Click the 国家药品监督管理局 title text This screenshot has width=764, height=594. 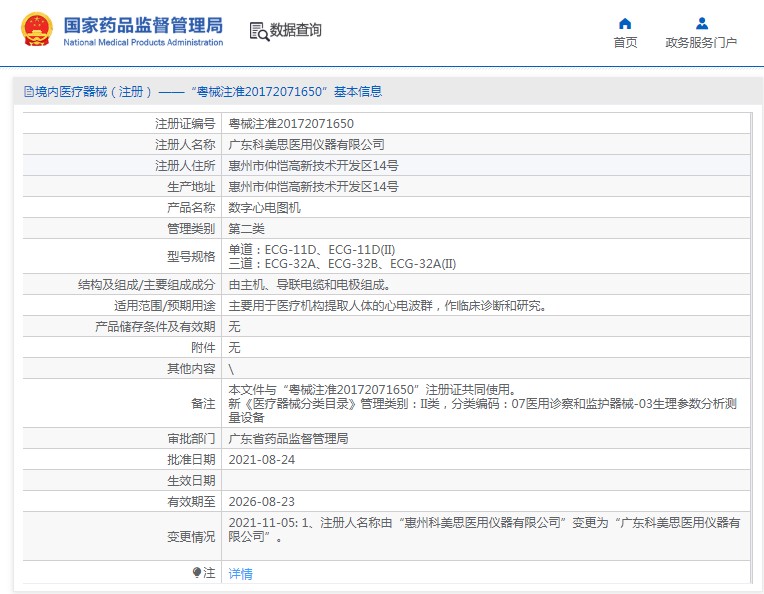[143, 25]
